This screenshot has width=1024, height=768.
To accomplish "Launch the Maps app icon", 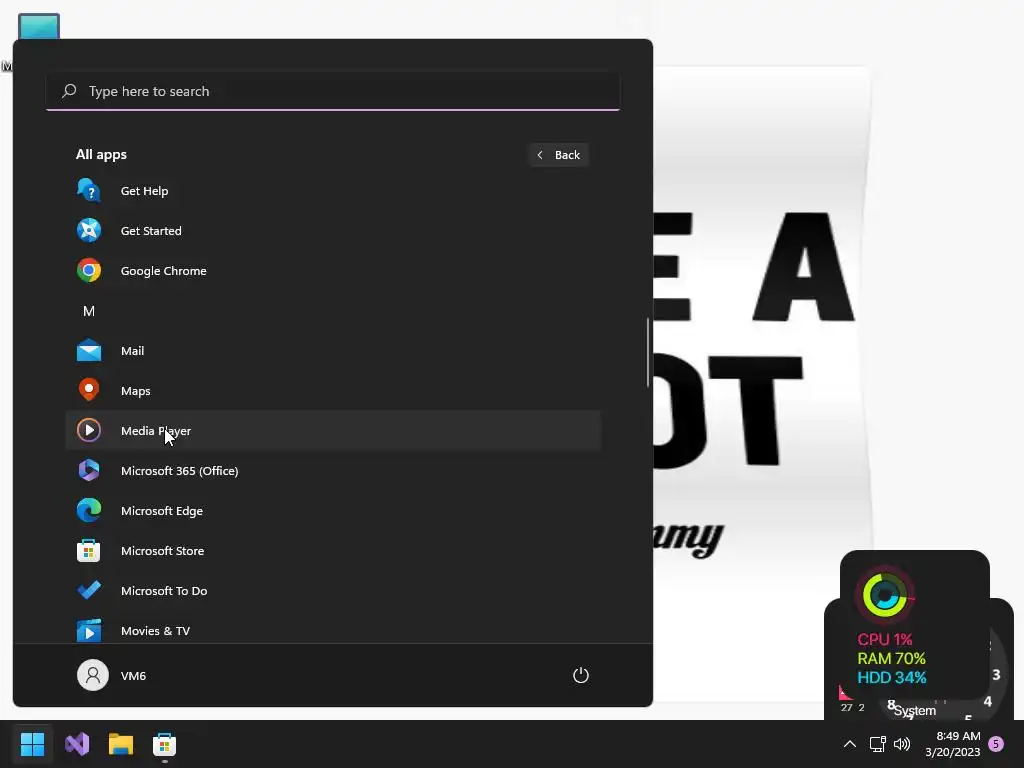I will click(x=89, y=391).
